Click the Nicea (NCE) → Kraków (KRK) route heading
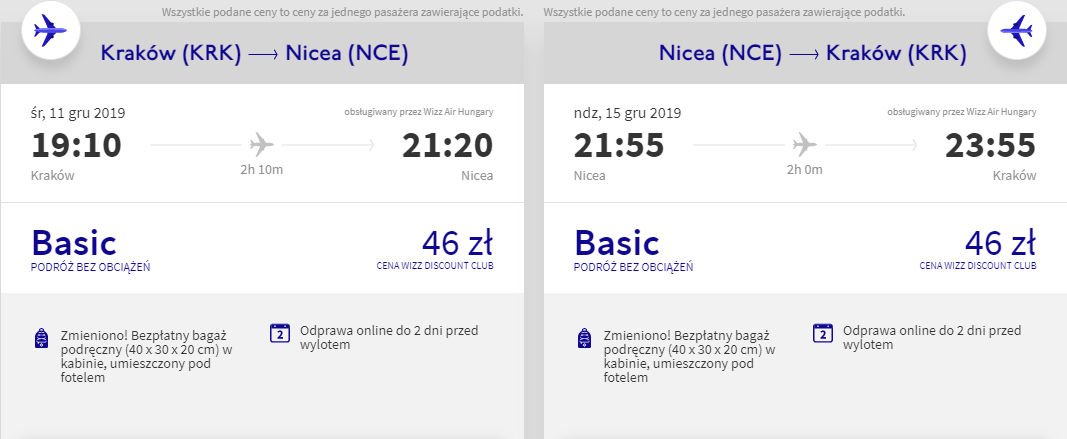Image resolution: width=1067 pixels, height=439 pixels. (x=812, y=54)
